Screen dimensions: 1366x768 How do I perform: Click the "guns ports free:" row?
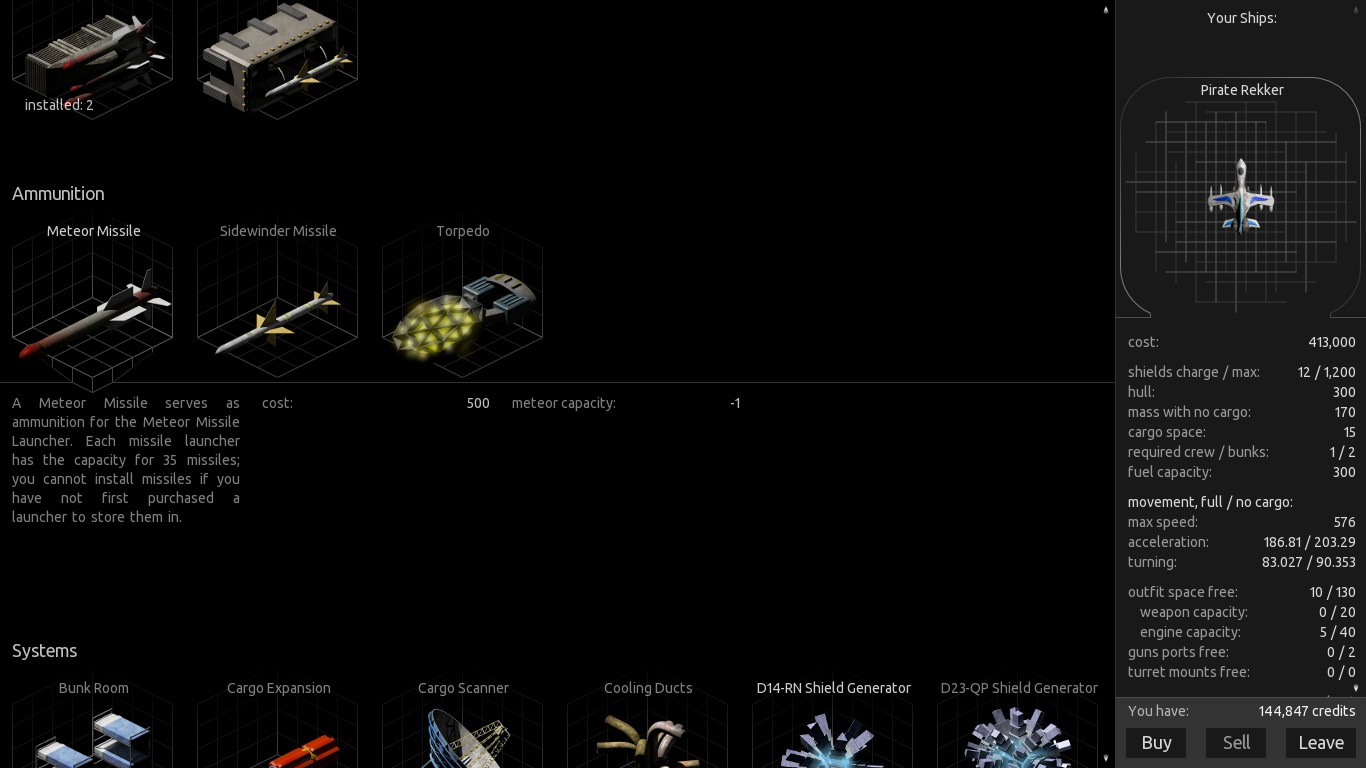(x=1241, y=652)
